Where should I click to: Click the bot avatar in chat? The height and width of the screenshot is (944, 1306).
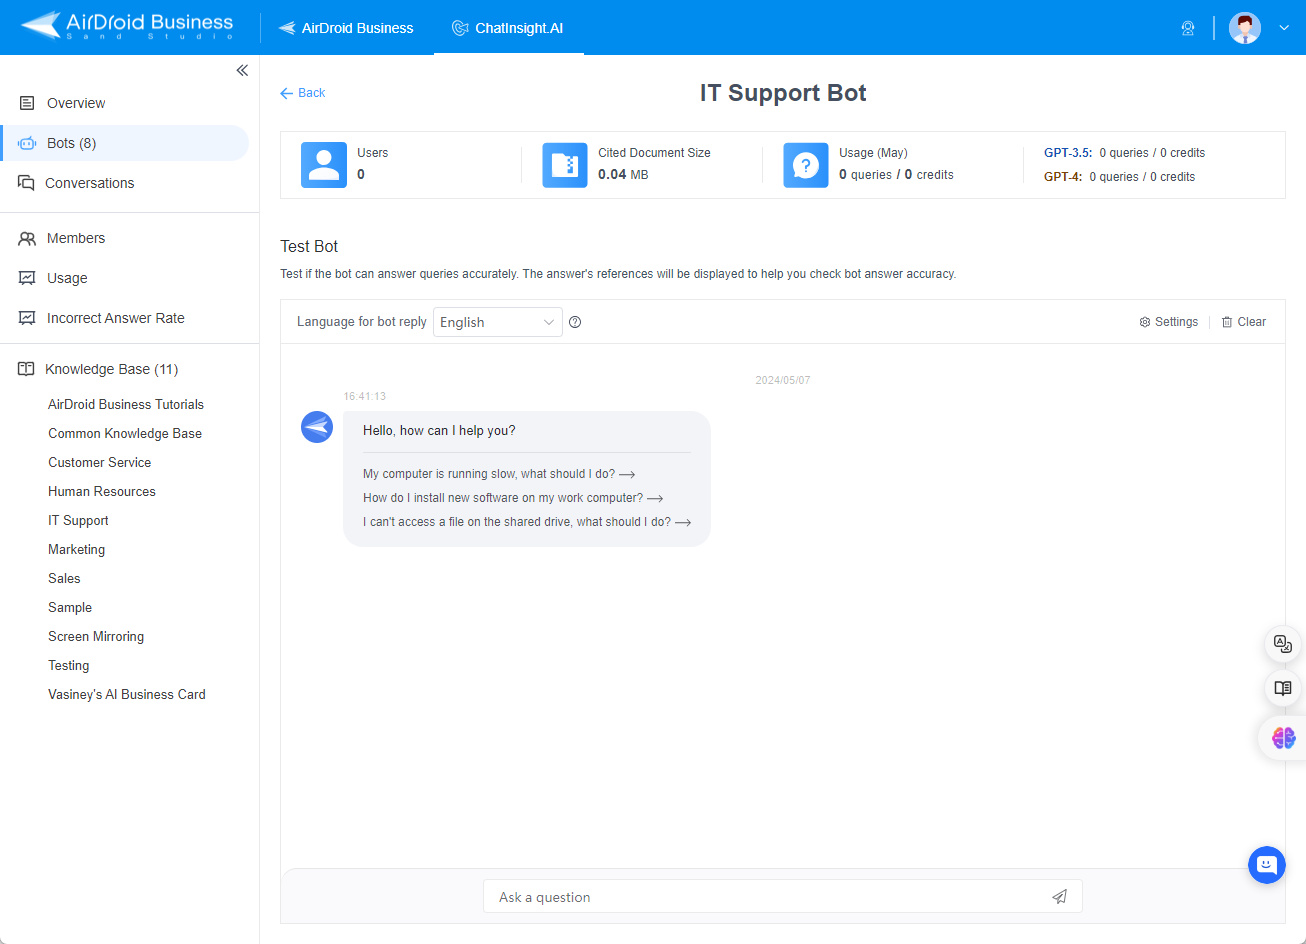point(317,427)
